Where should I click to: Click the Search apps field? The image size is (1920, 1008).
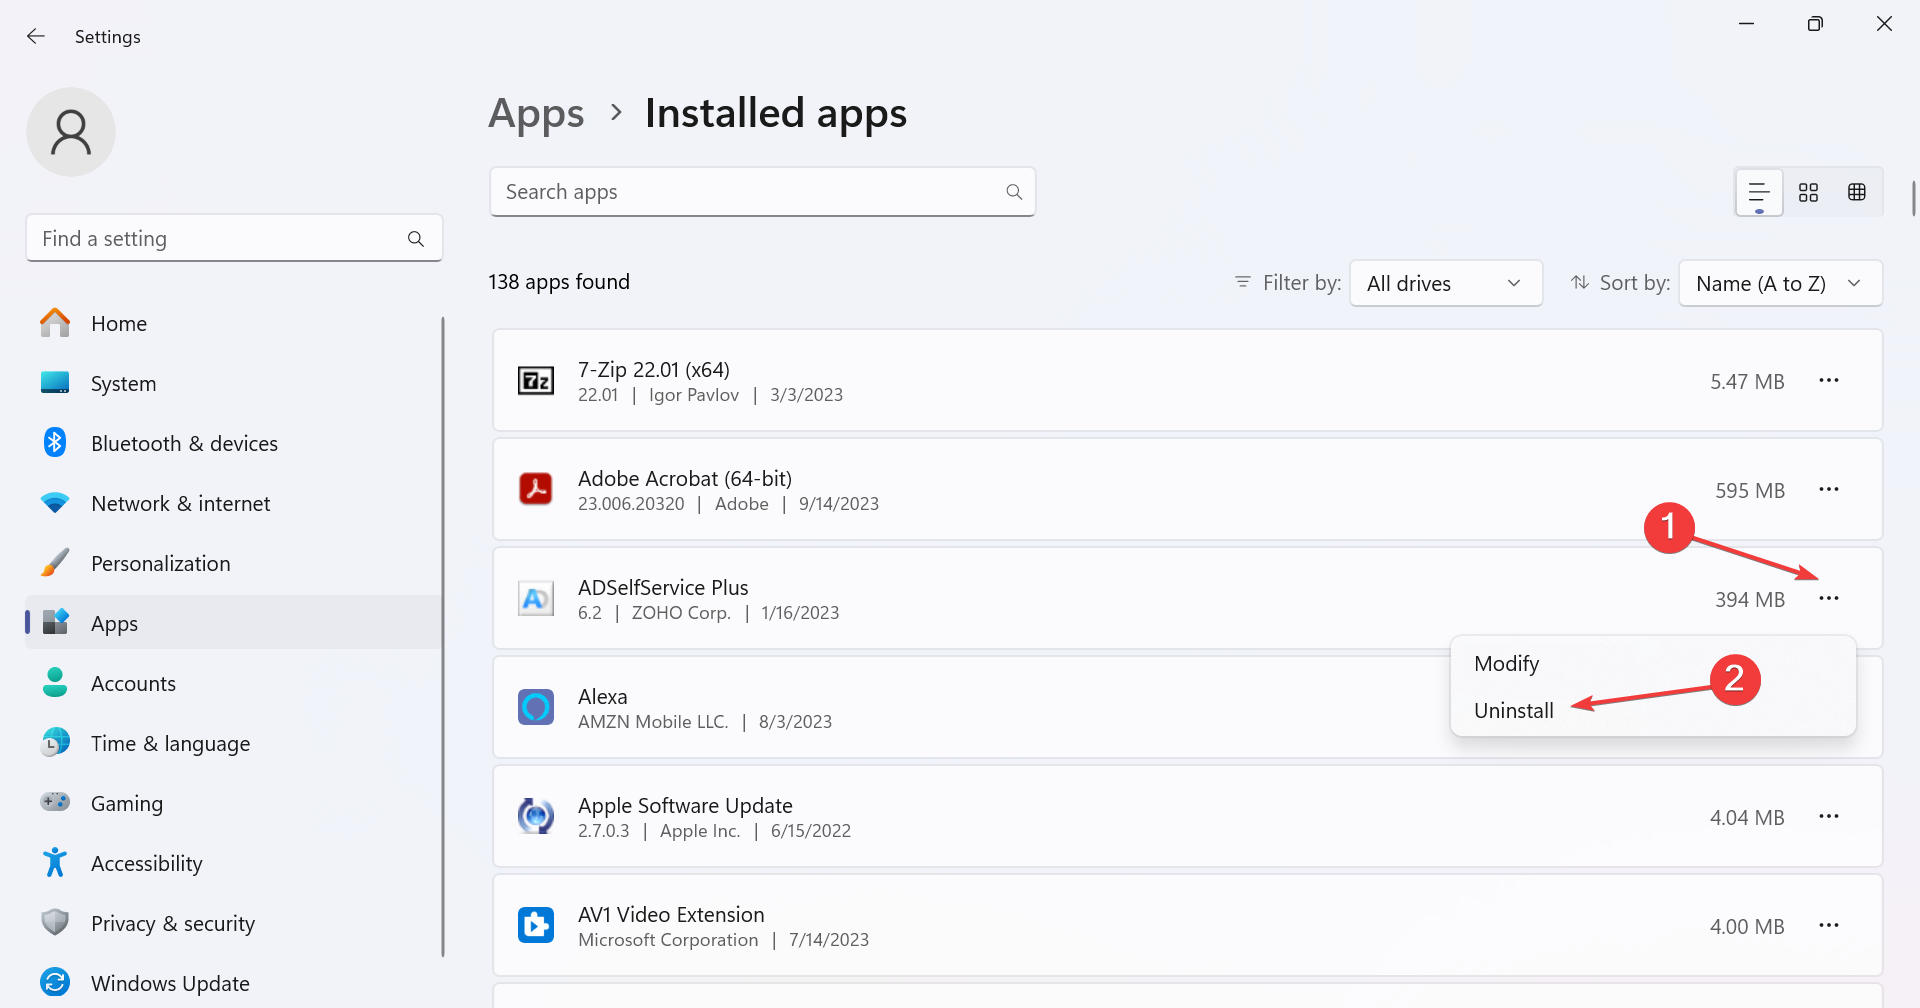tap(762, 192)
